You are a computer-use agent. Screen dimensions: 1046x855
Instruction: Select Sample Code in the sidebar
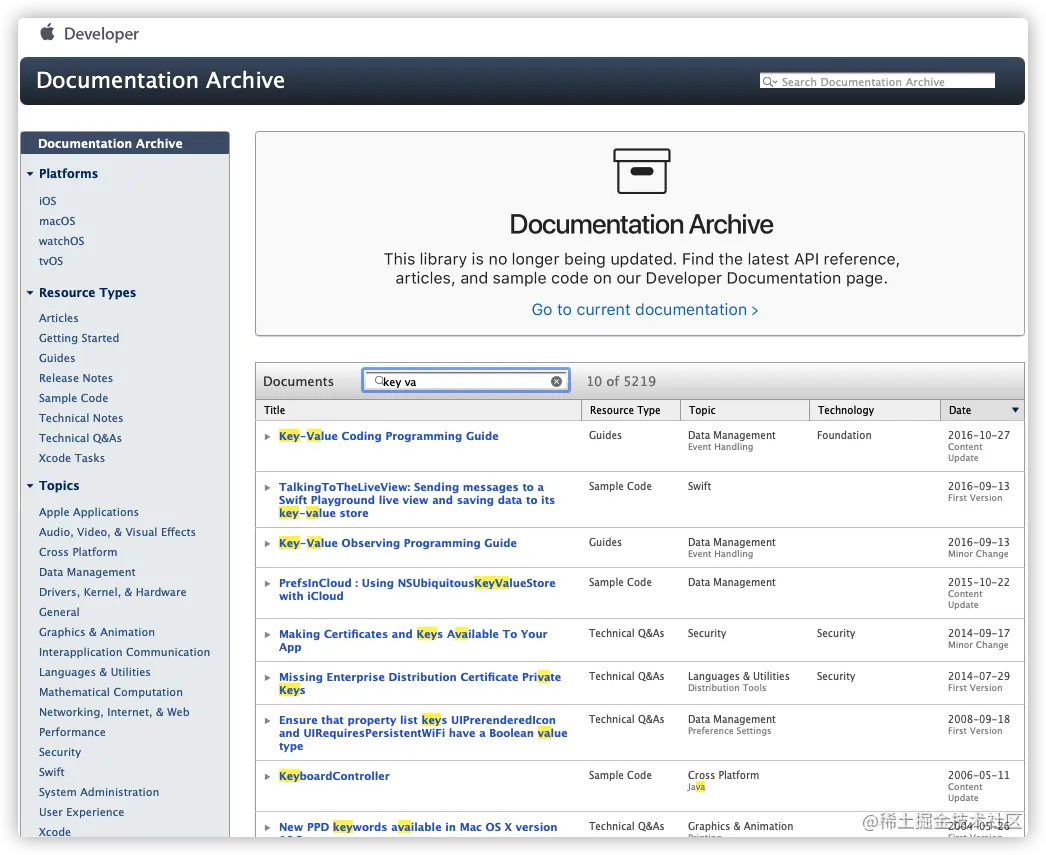[73, 398]
